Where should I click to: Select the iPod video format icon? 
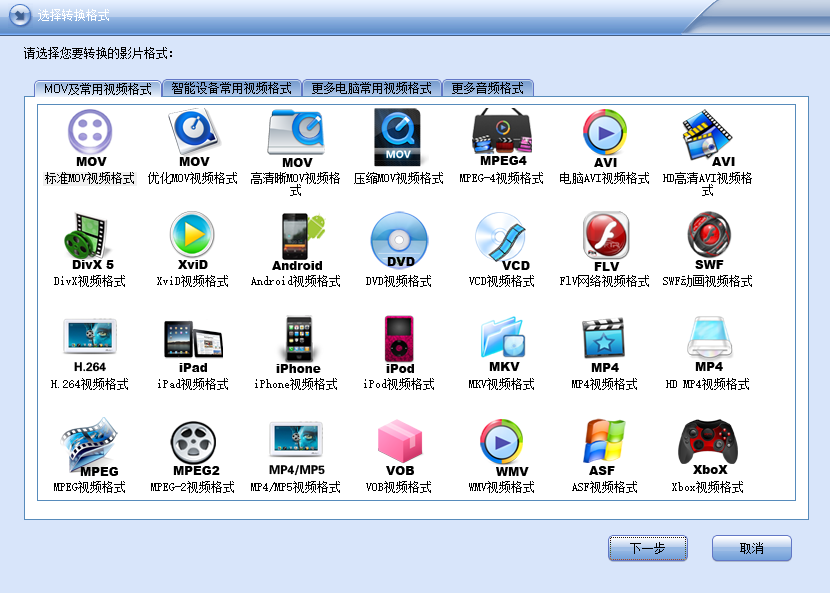tap(400, 345)
